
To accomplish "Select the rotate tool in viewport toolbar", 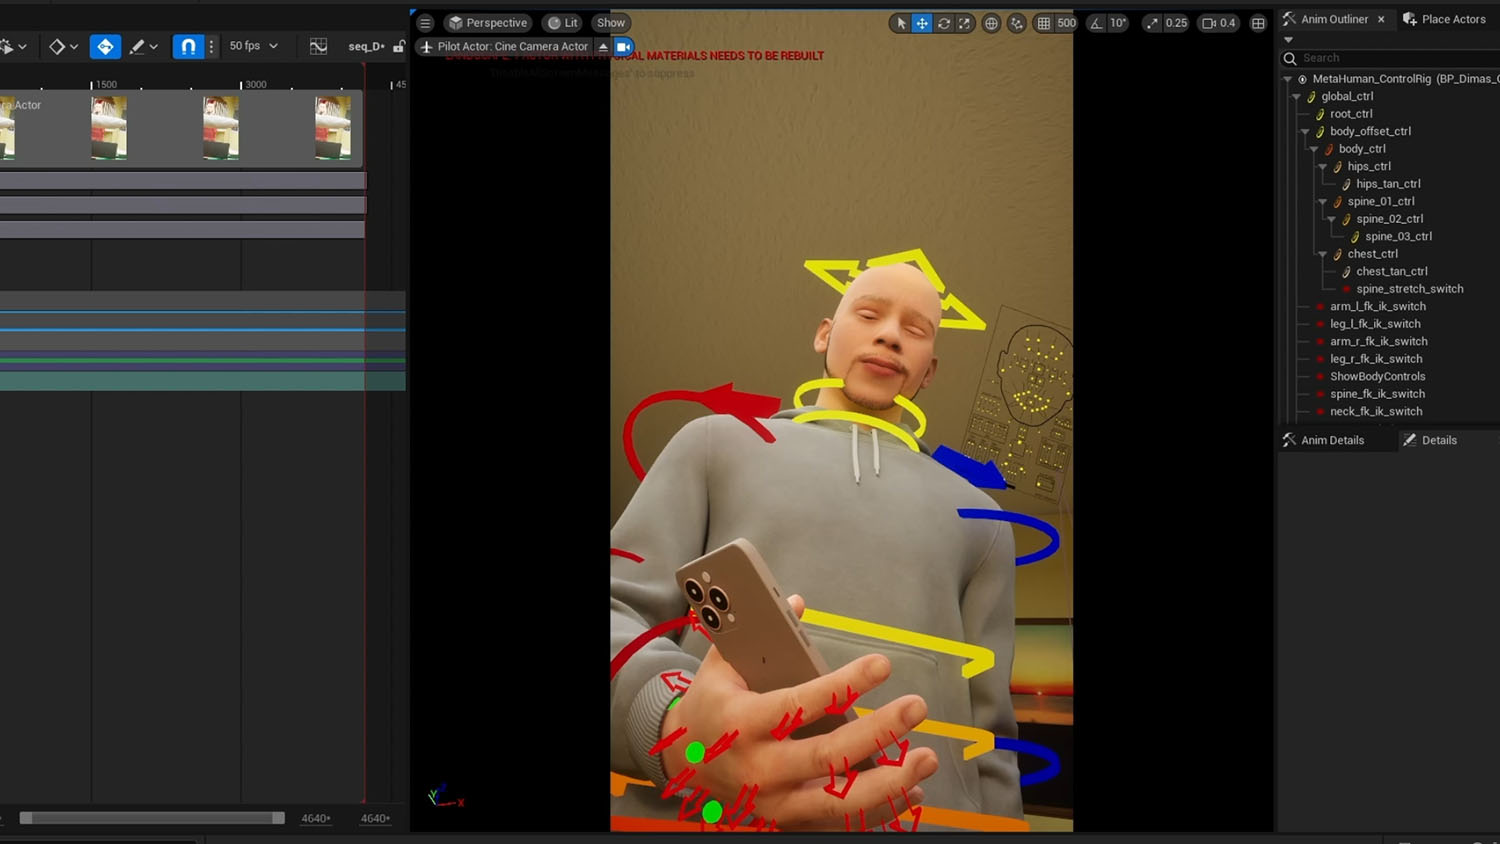I will [x=943, y=23].
